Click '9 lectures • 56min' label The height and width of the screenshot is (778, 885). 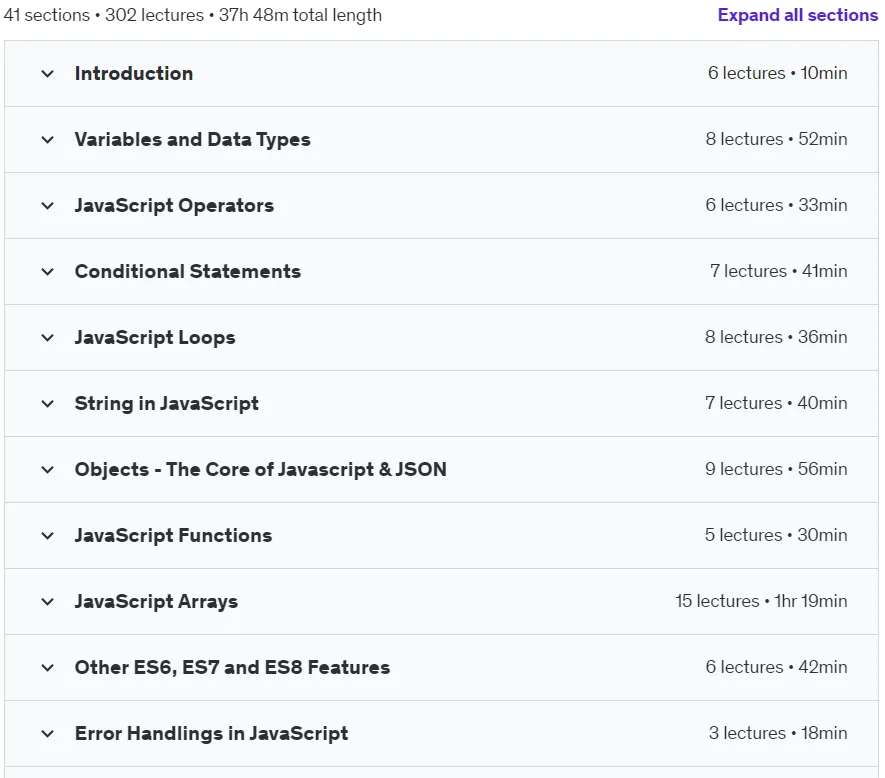point(776,469)
